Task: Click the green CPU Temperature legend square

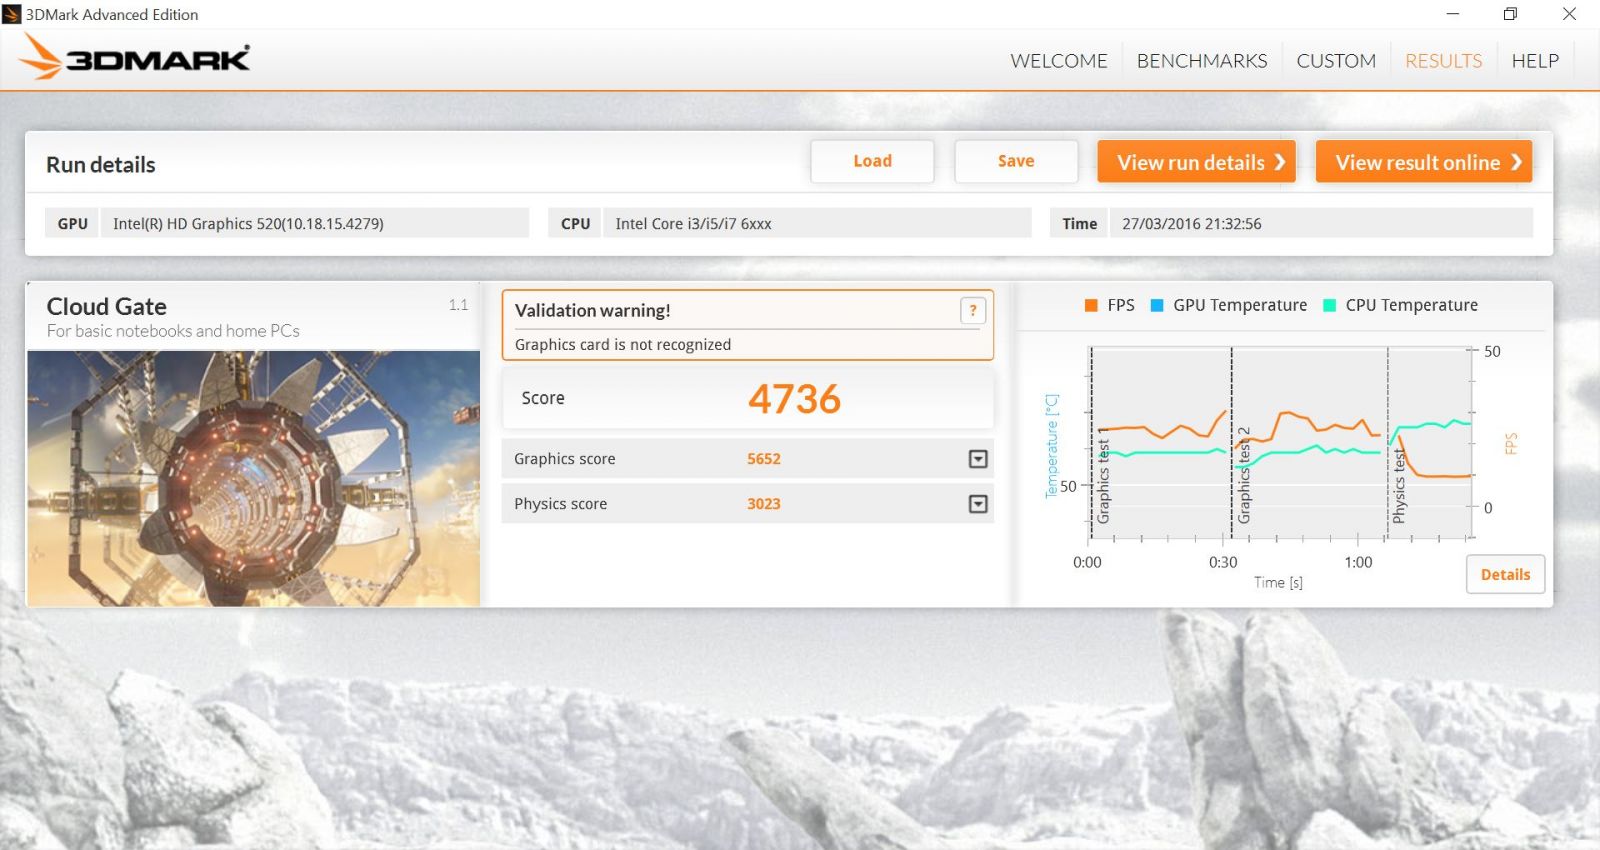Action: [x=1329, y=306]
